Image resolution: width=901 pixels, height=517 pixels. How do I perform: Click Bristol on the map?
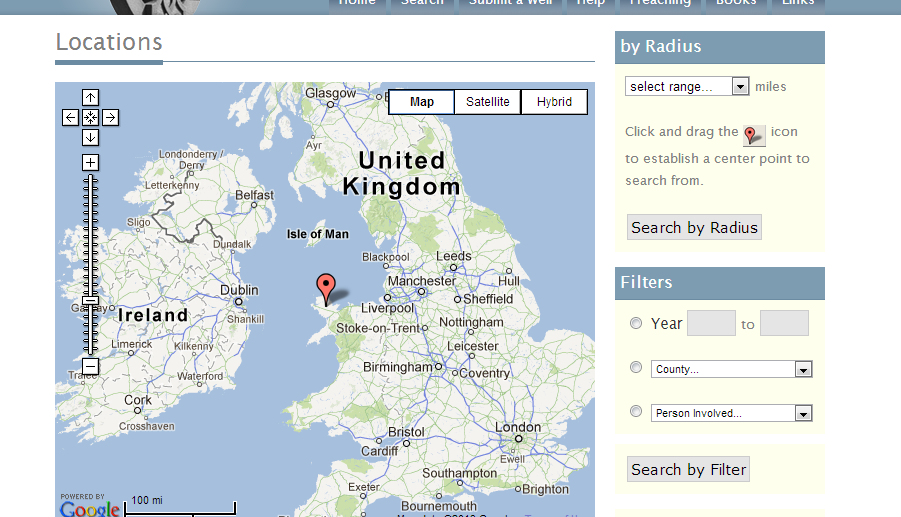(x=406, y=432)
